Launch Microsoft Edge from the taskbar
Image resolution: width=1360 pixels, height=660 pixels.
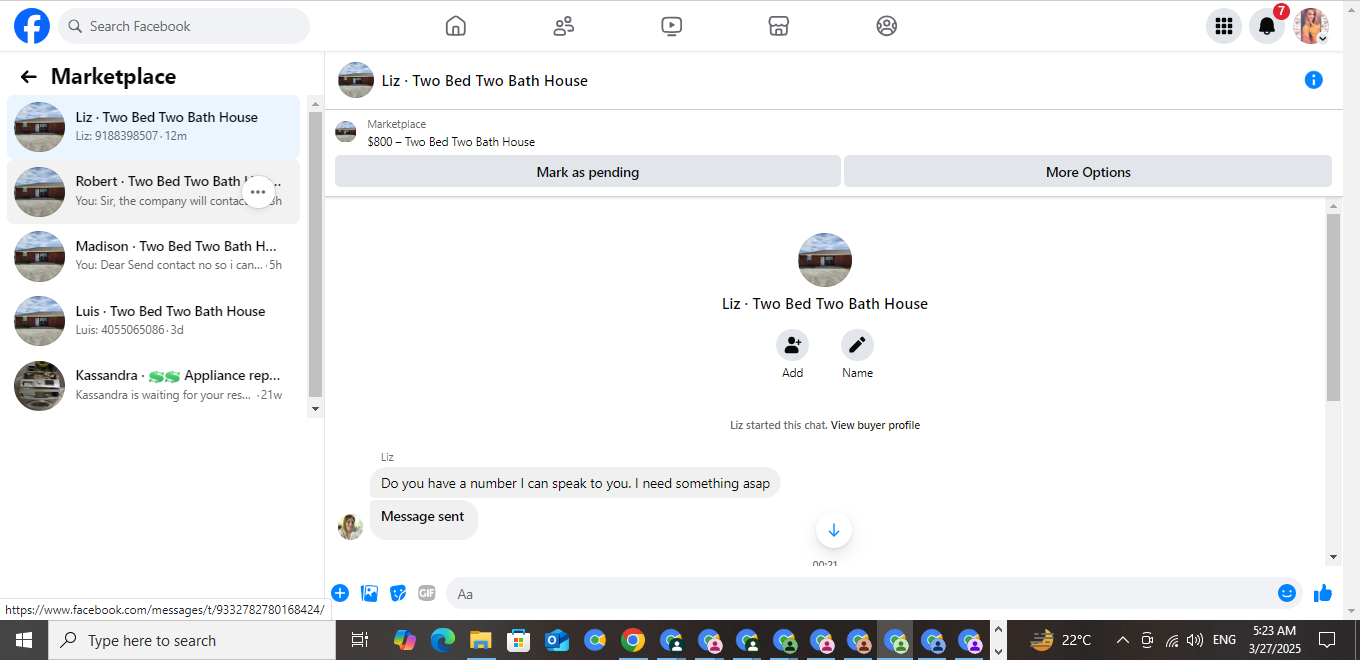[x=442, y=640]
